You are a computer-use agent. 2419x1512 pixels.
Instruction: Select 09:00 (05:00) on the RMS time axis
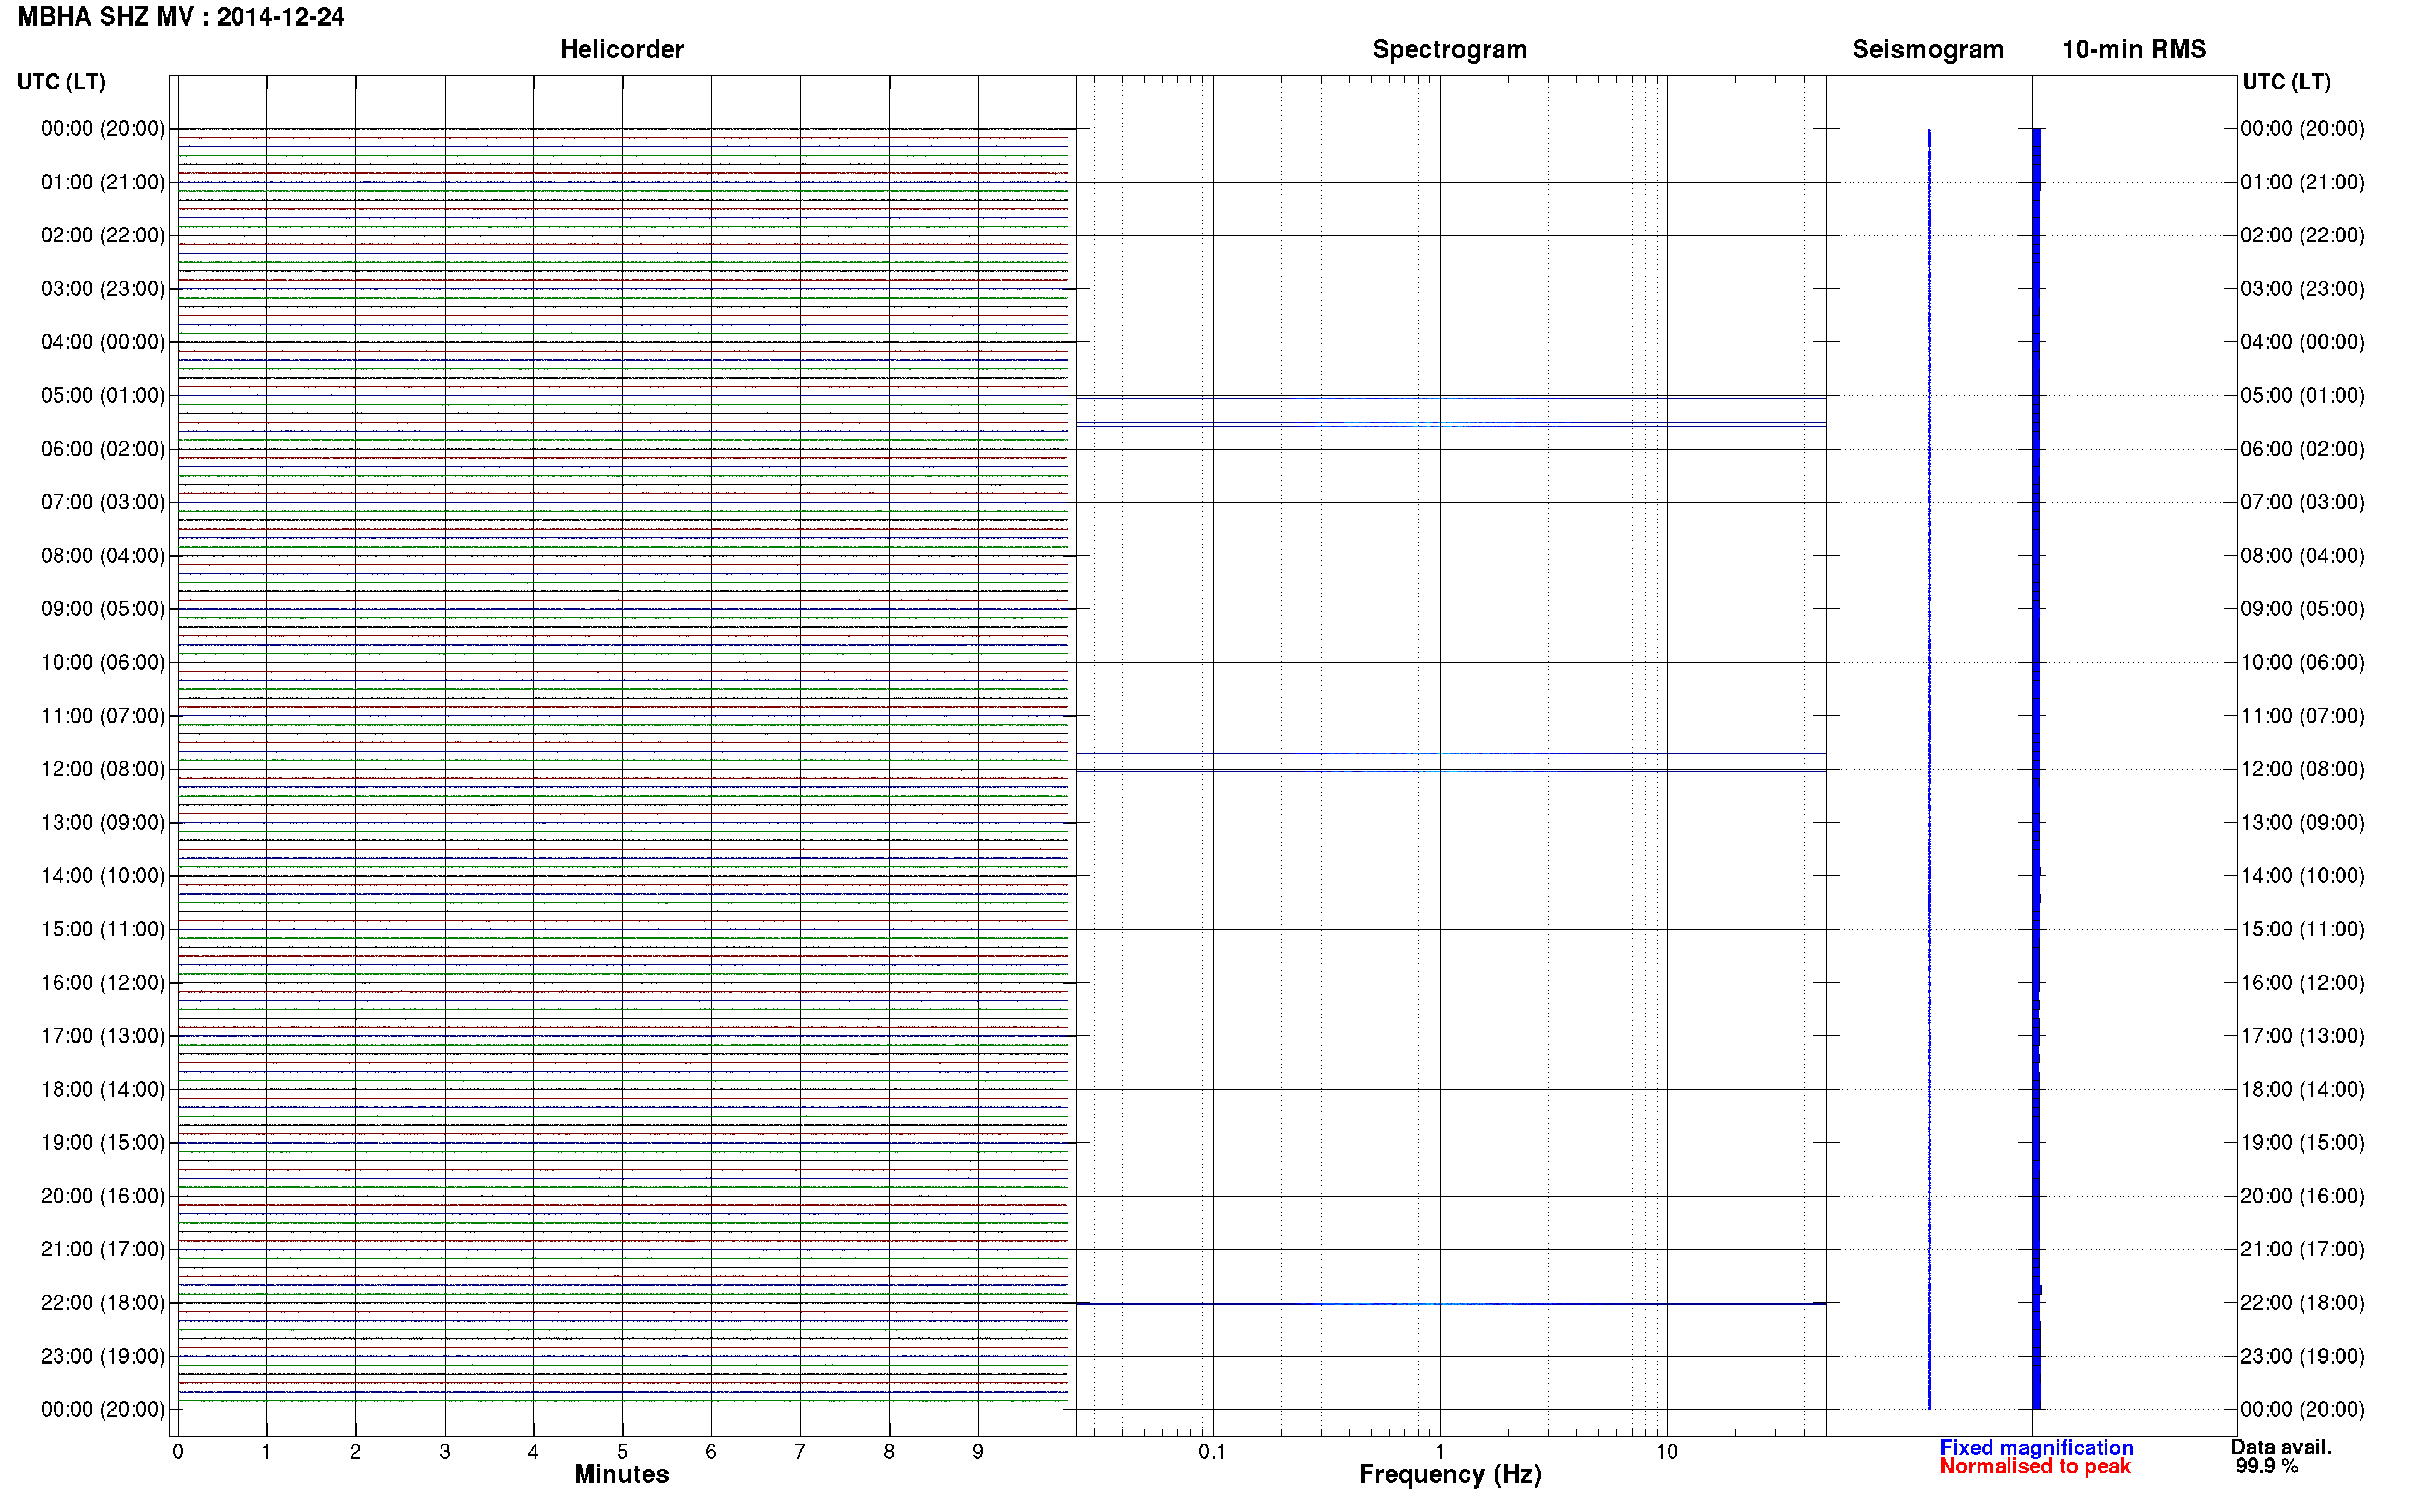[2302, 609]
